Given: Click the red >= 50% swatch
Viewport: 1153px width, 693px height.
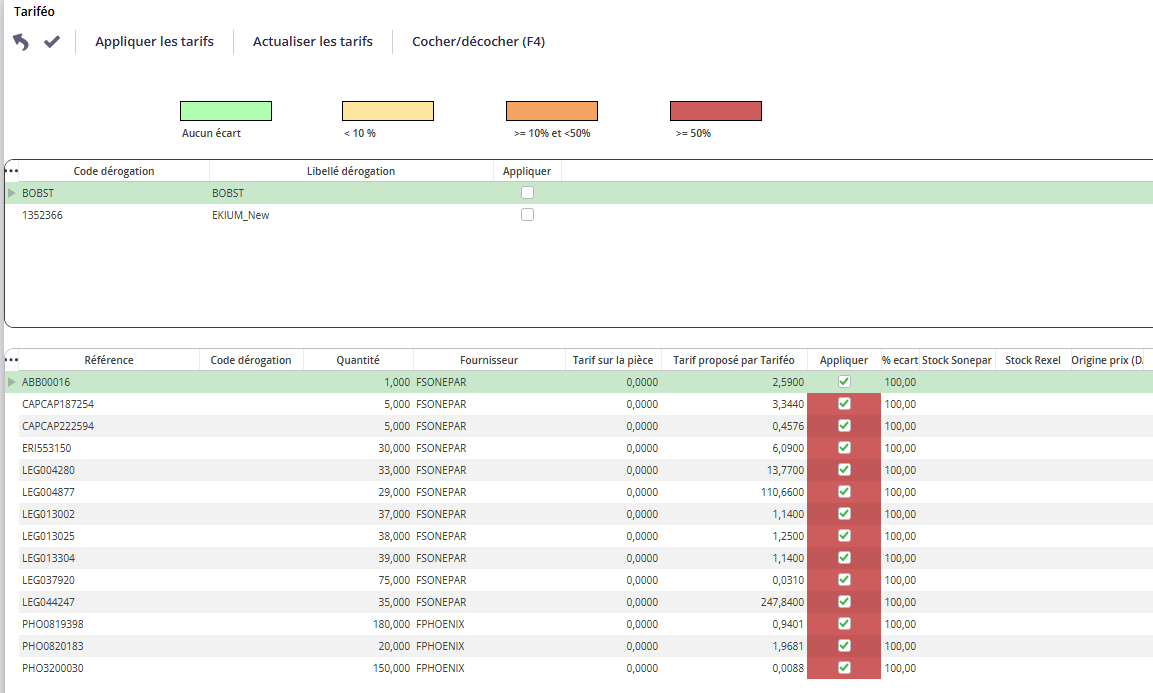Looking at the screenshot, I should [715, 111].
